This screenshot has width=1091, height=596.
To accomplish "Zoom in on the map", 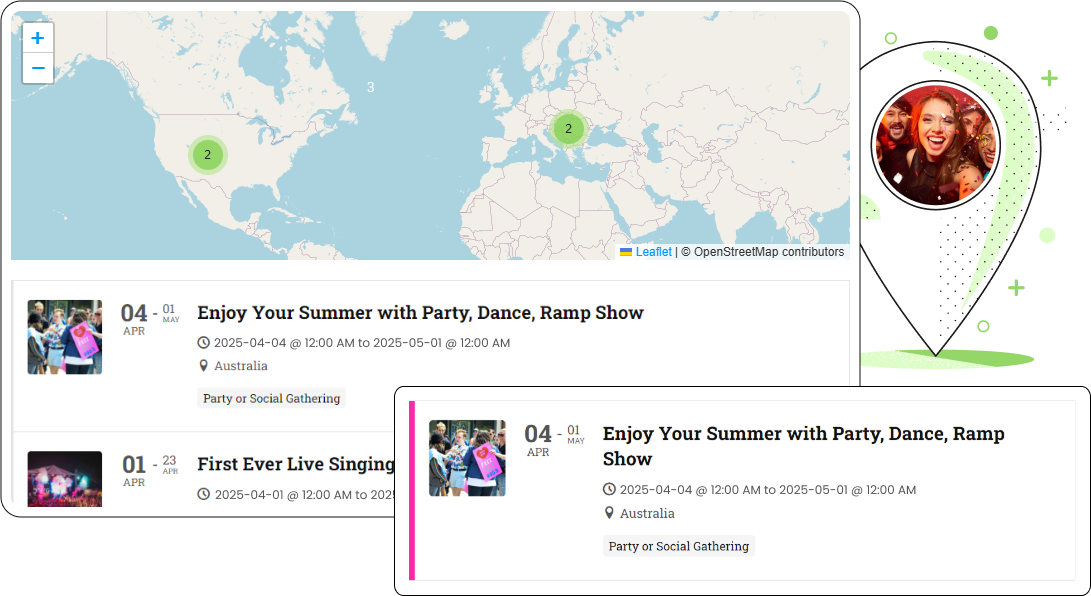I will [38, 38].
